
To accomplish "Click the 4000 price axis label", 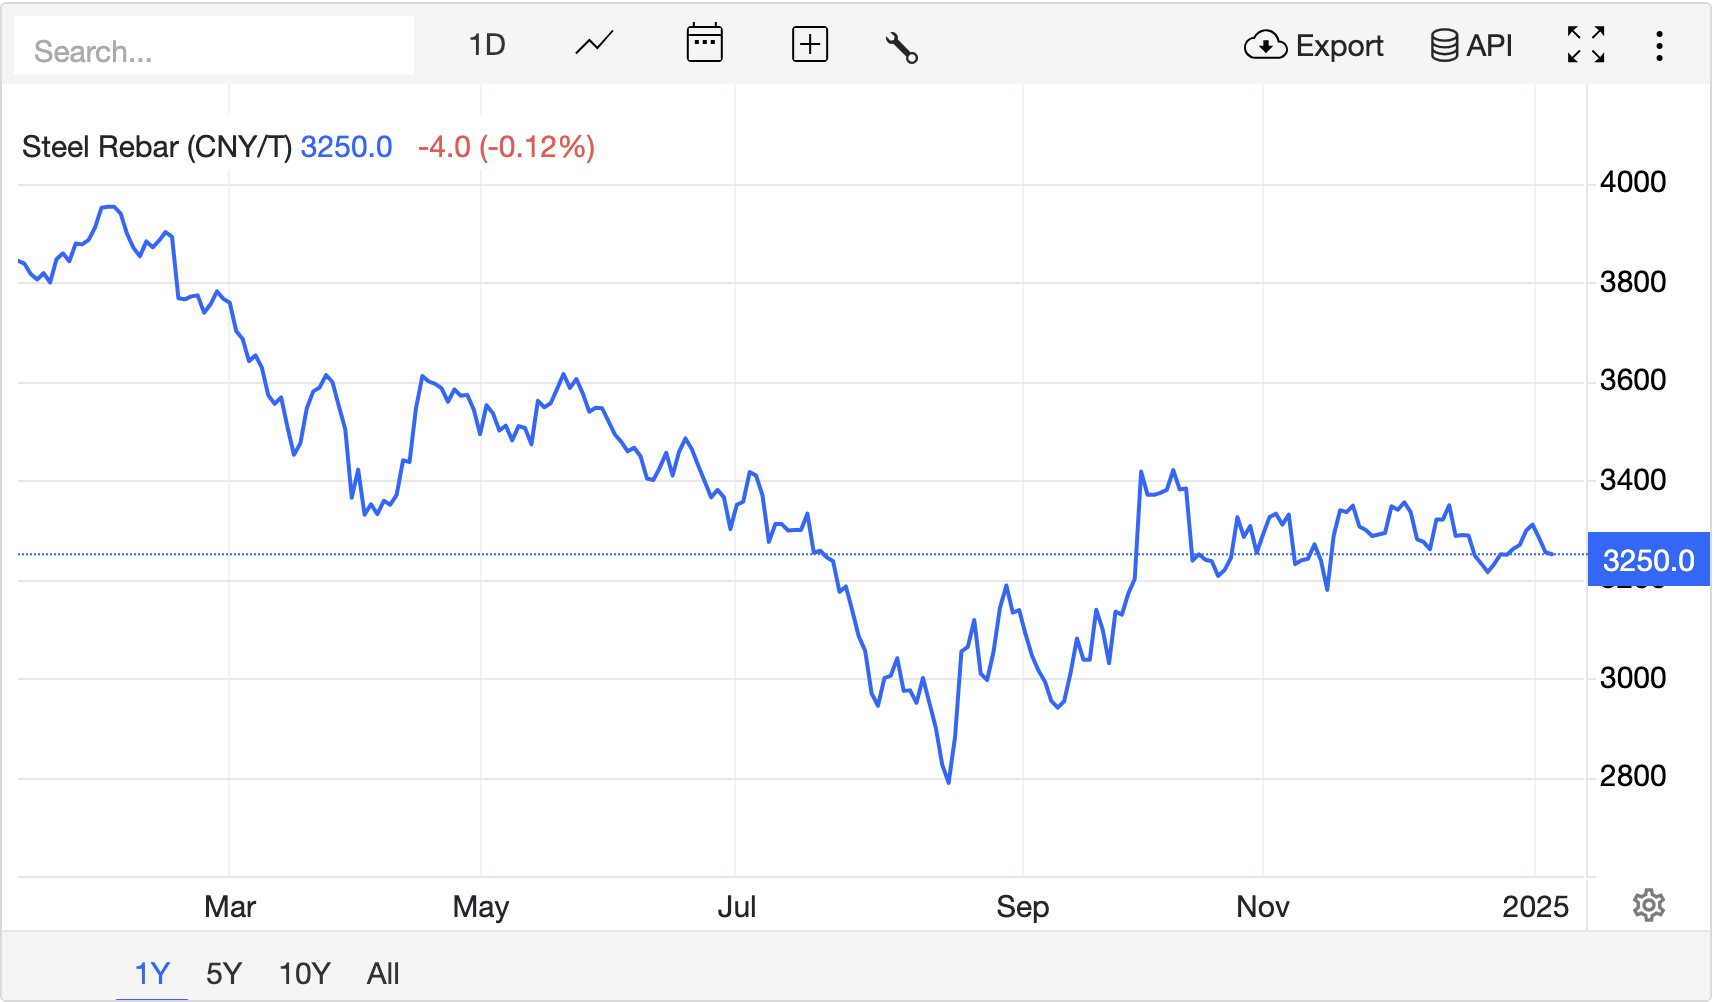I will [x=1632, y=182].
